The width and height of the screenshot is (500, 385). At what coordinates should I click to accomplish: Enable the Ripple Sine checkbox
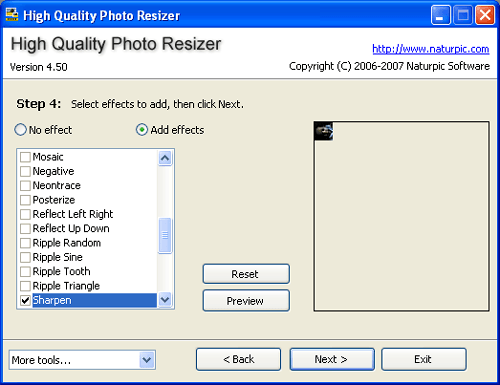(x=25, y=257)
